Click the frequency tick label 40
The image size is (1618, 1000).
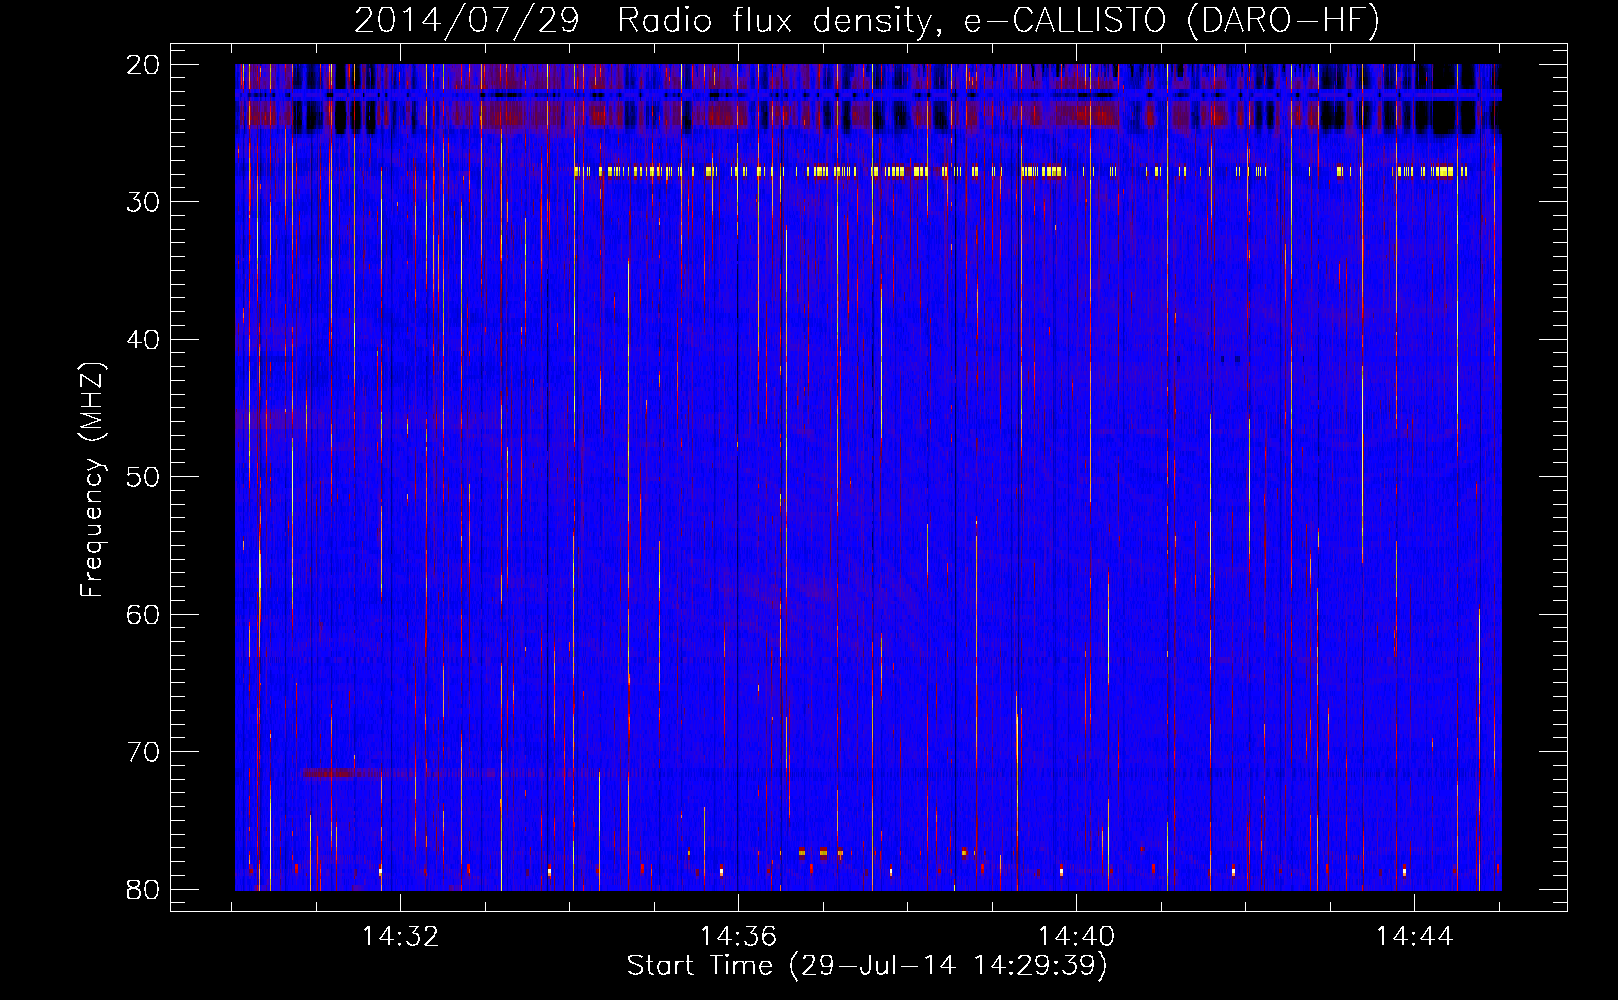(x=144, y=340)
